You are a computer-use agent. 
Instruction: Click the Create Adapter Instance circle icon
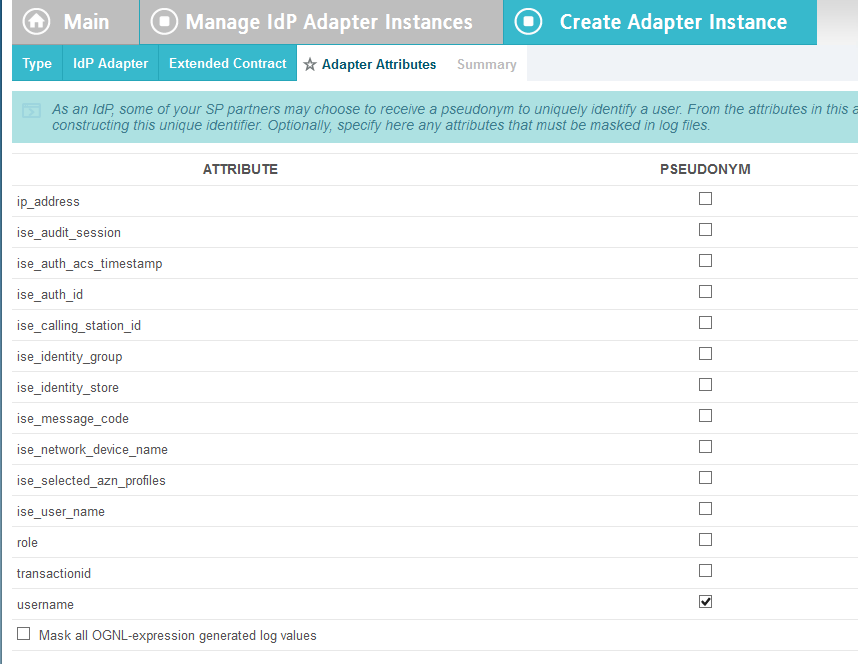[528, 22]
